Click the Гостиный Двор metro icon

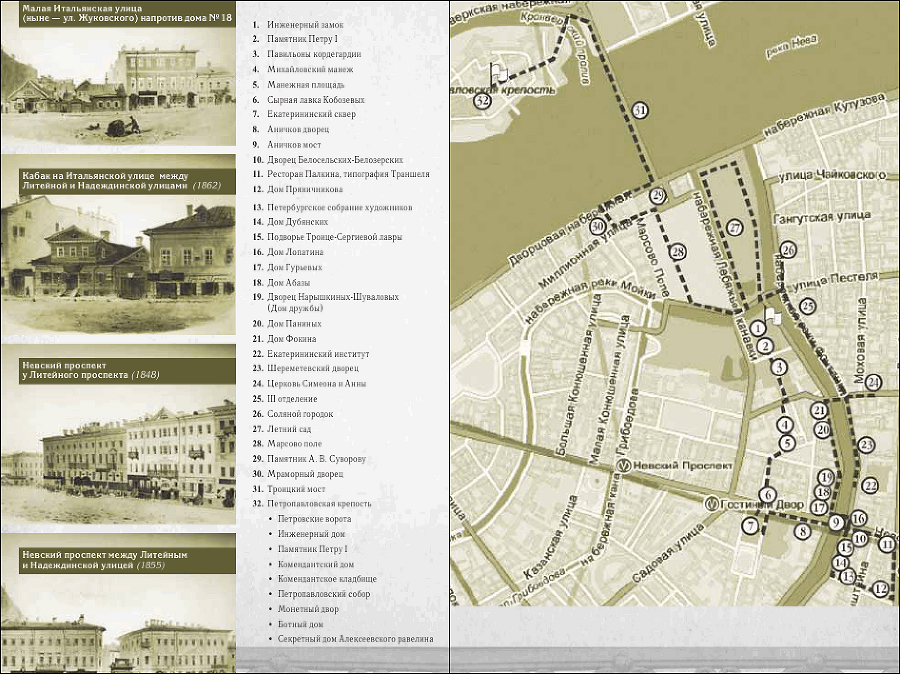click(x=713, y=504)
